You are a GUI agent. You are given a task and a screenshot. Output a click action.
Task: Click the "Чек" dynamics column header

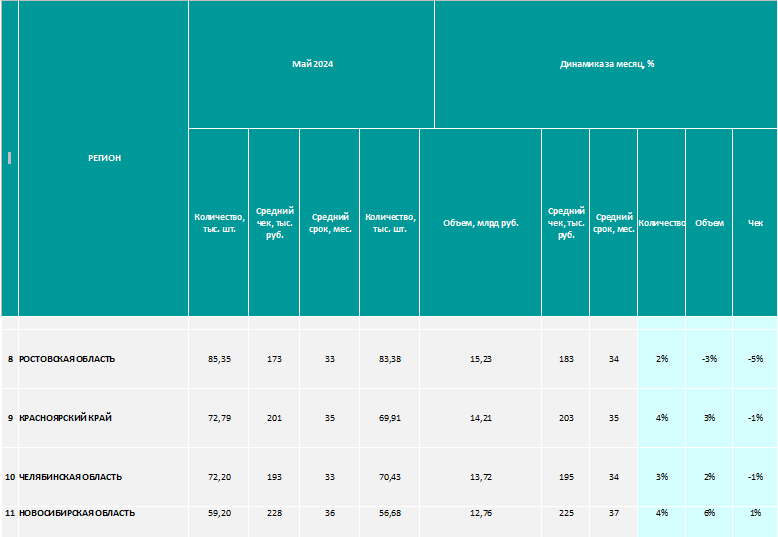pyautogui.click(x=755, y=223)
